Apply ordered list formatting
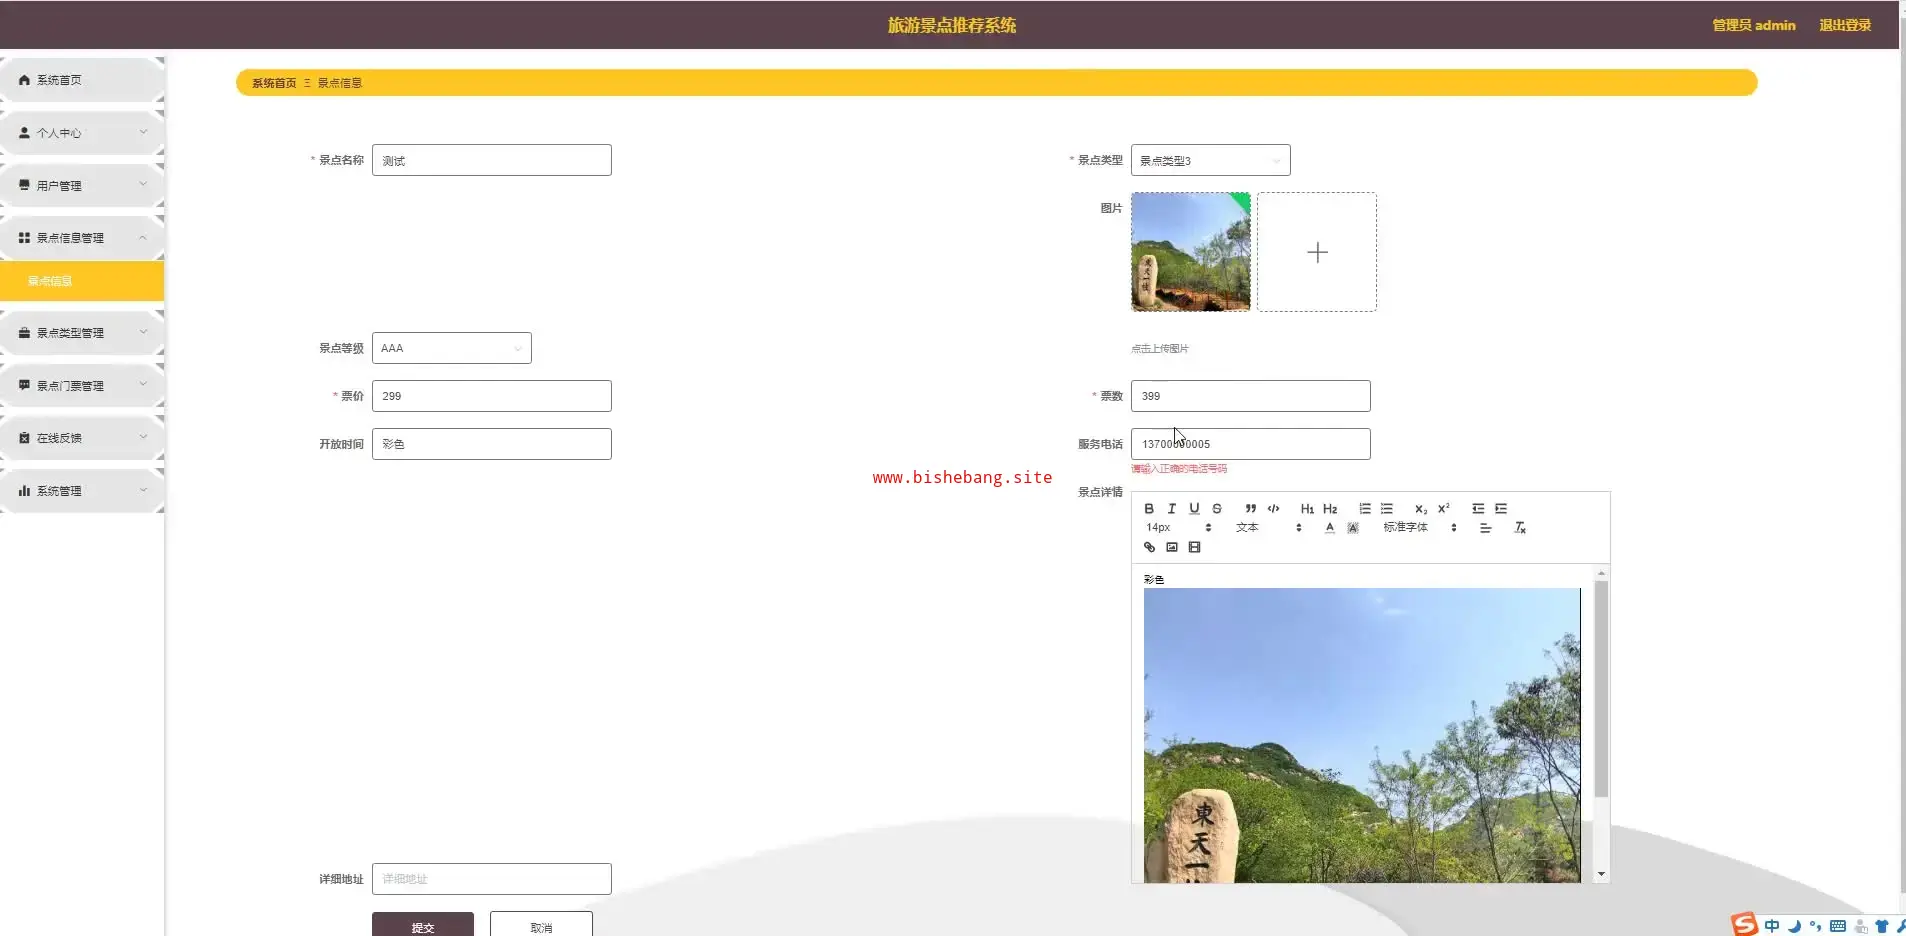The image size is (1906, 936). [x=1364, y=509]
